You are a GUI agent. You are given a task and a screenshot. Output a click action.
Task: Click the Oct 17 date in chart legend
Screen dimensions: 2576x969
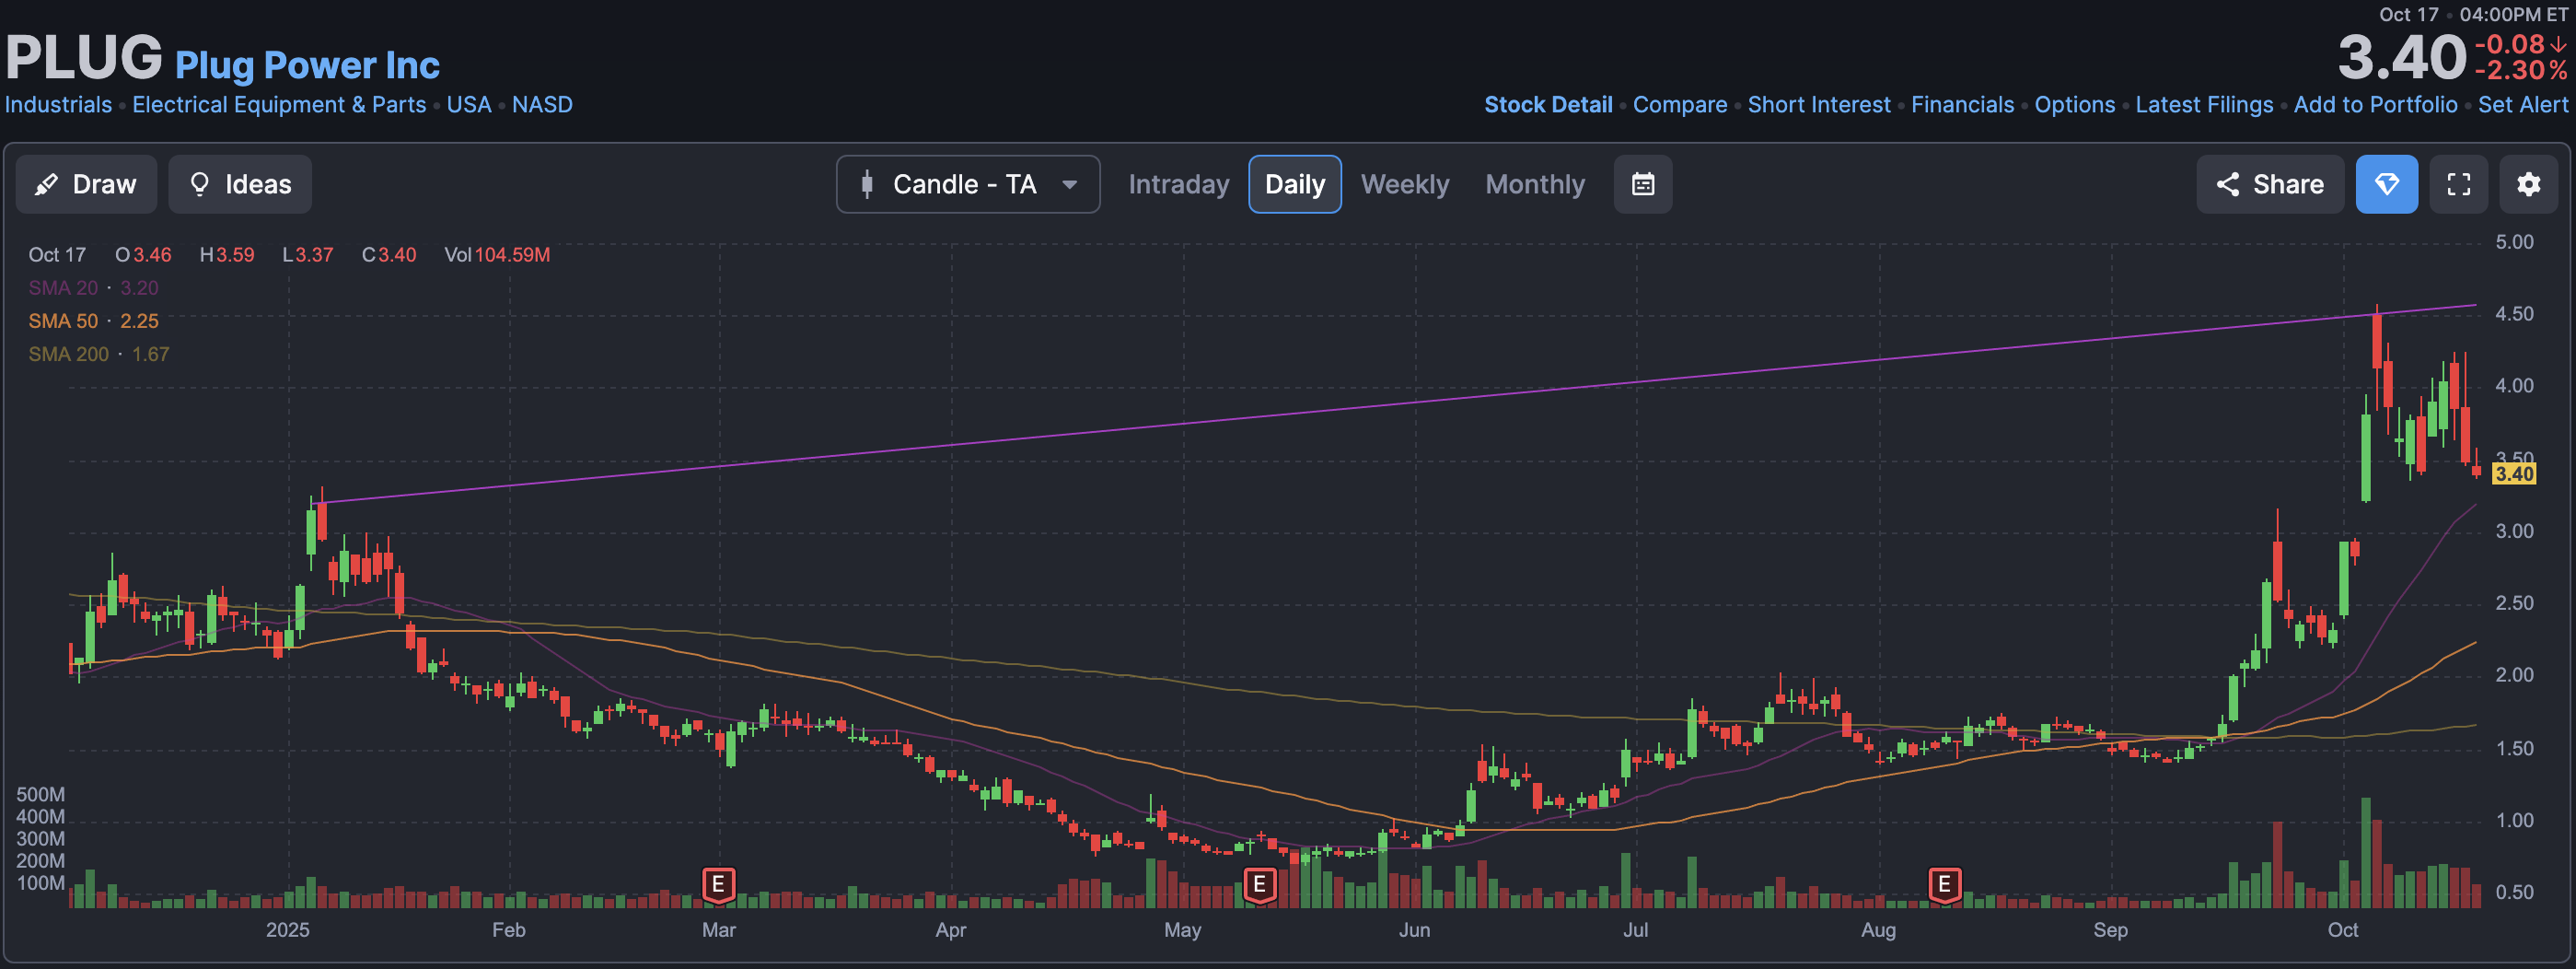click(57, 255)
